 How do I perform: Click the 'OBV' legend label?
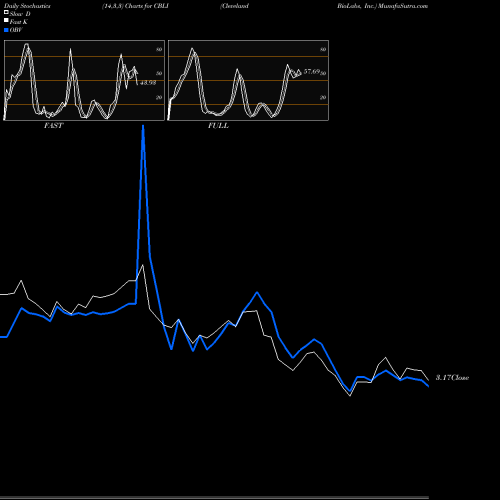(16, 30)
